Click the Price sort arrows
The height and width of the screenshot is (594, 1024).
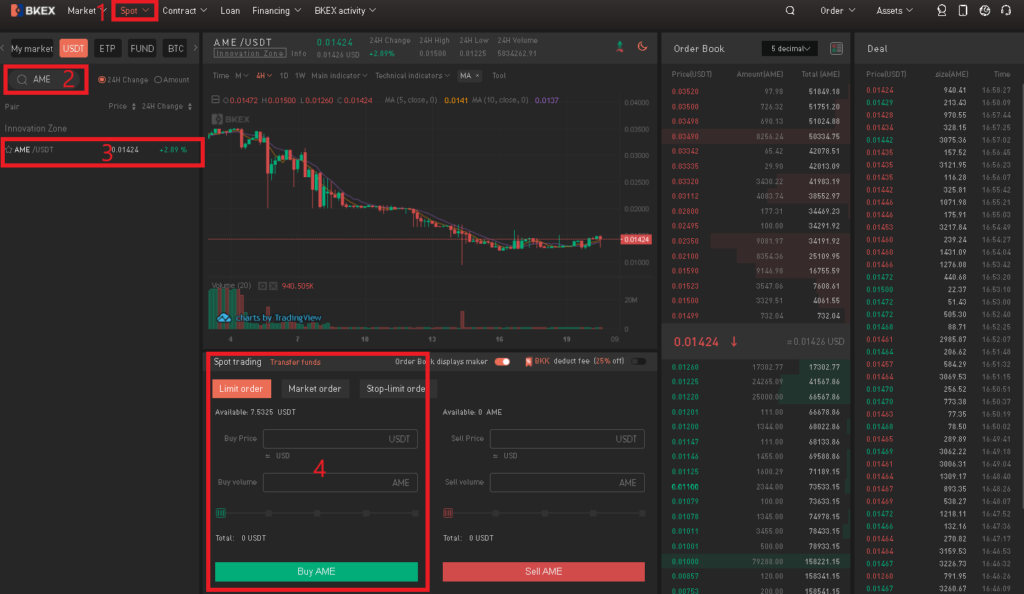133,106
